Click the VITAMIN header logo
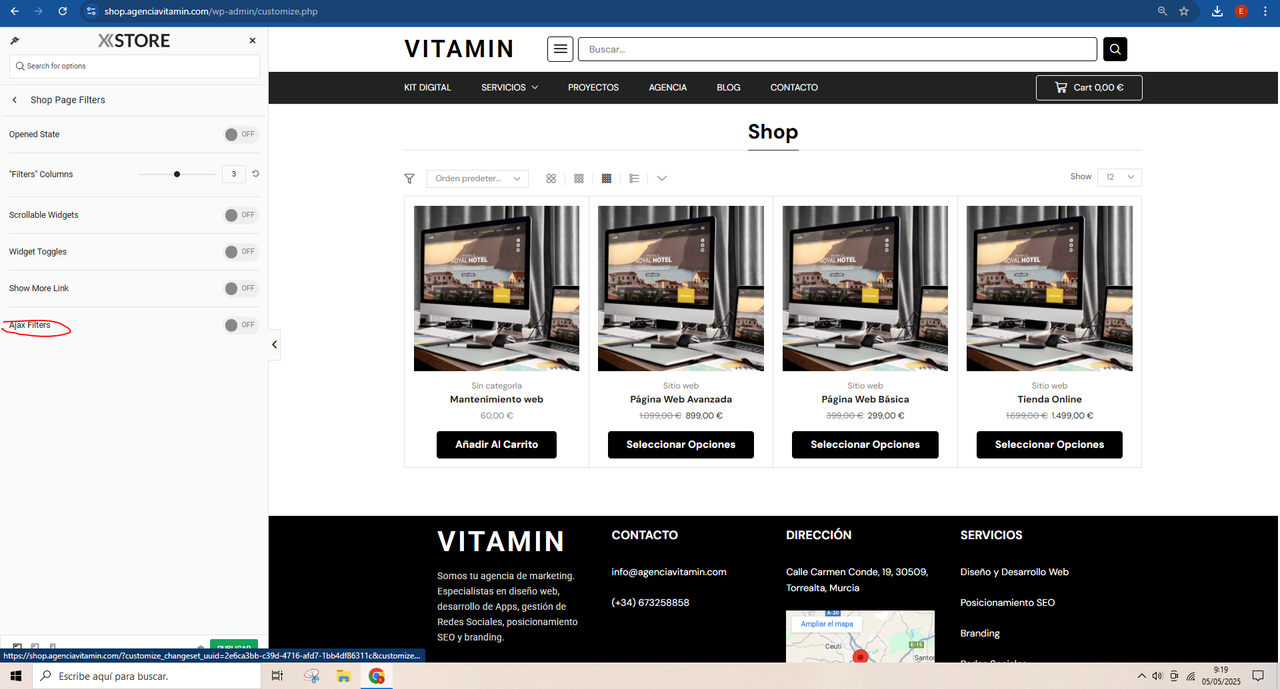The height and width of the screenshot is (689, 1280). click(458, 49)
